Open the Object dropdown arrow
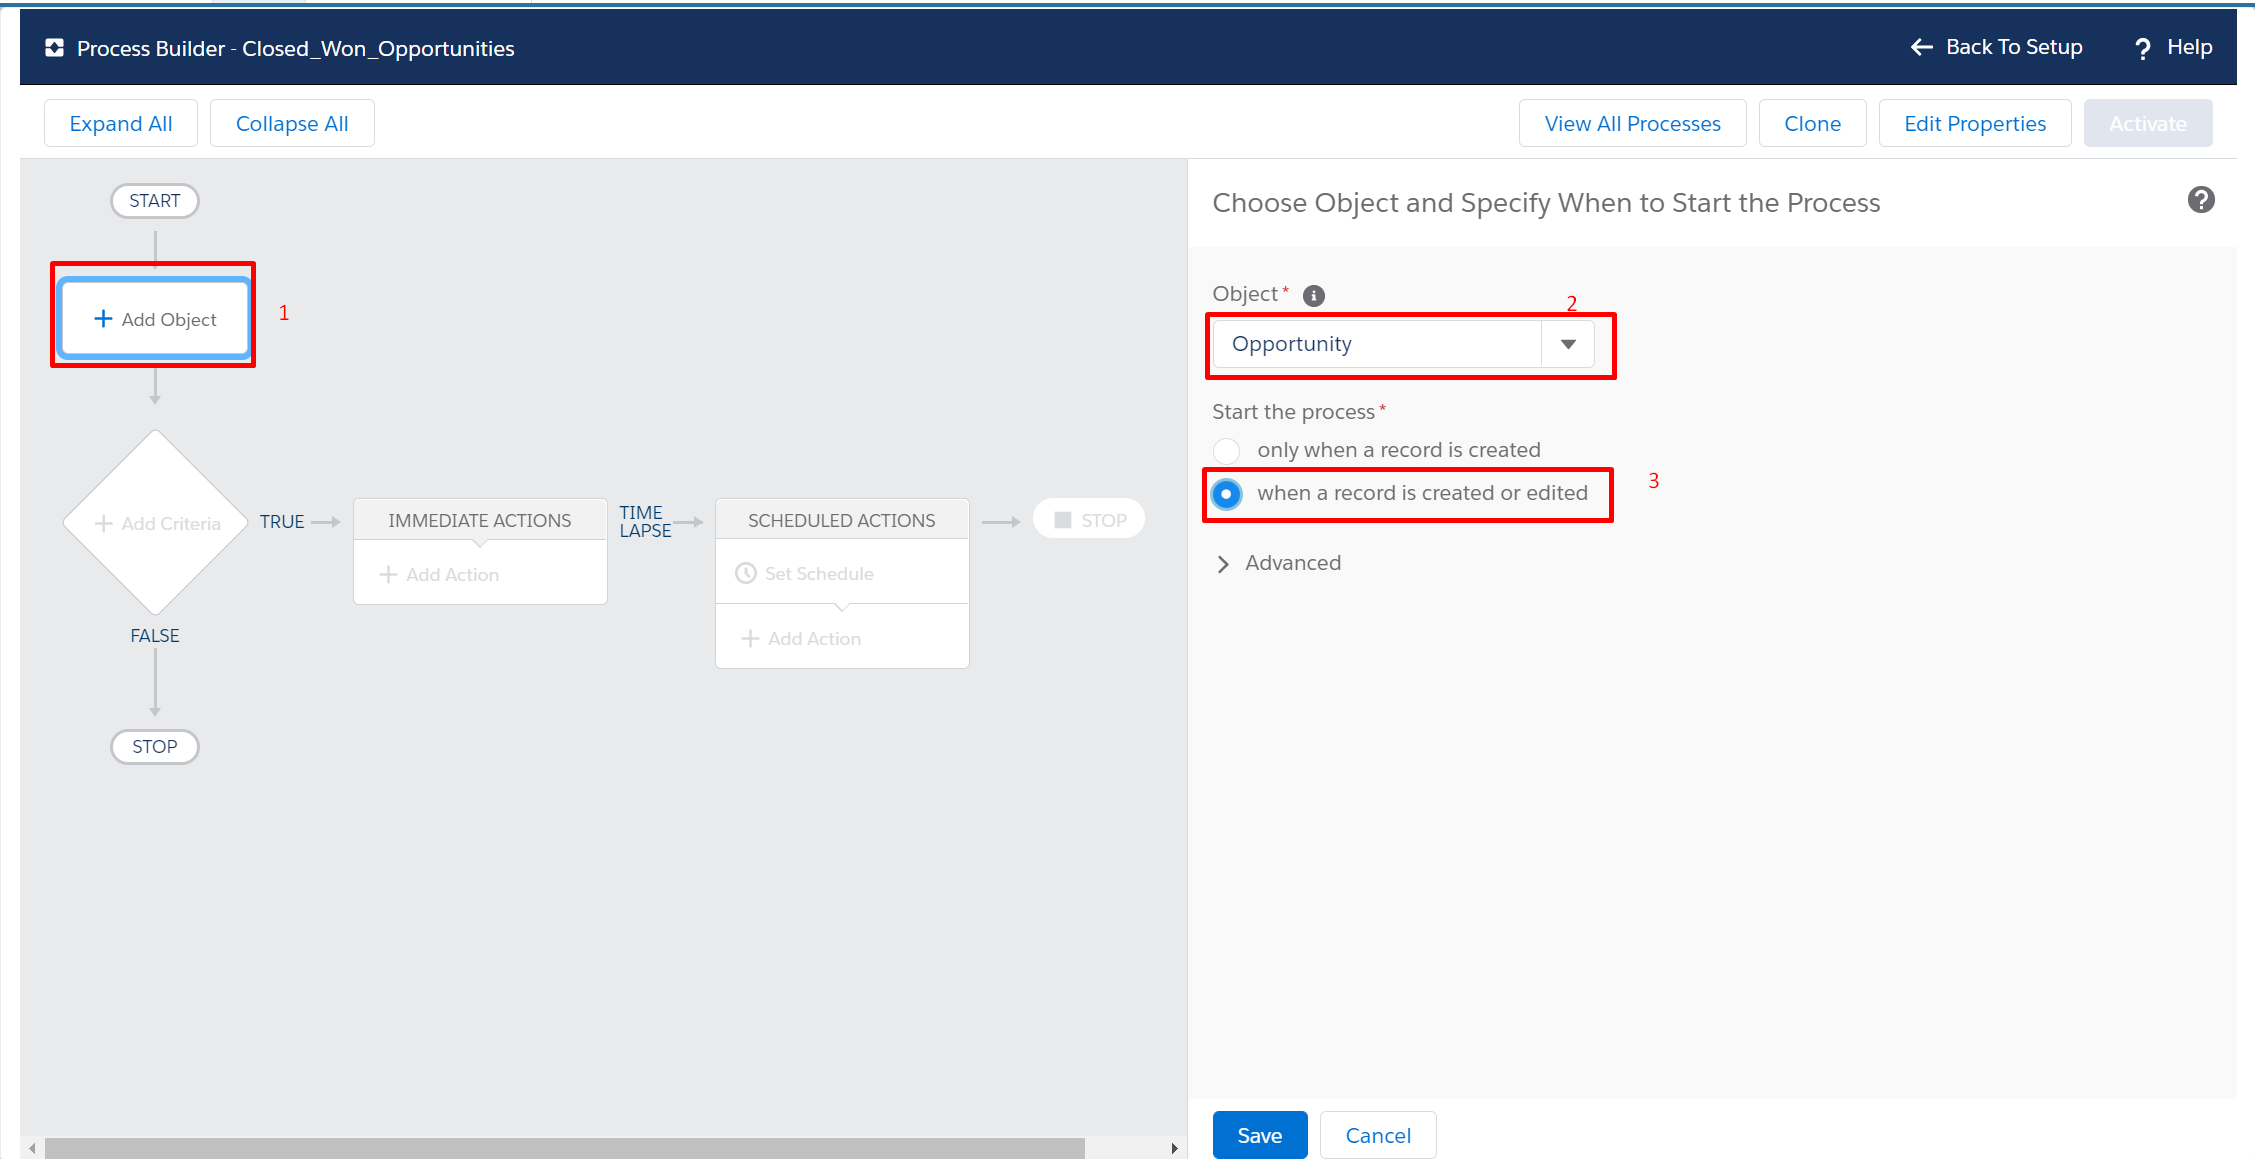2255x1159 pixels. coord(1567,344)
